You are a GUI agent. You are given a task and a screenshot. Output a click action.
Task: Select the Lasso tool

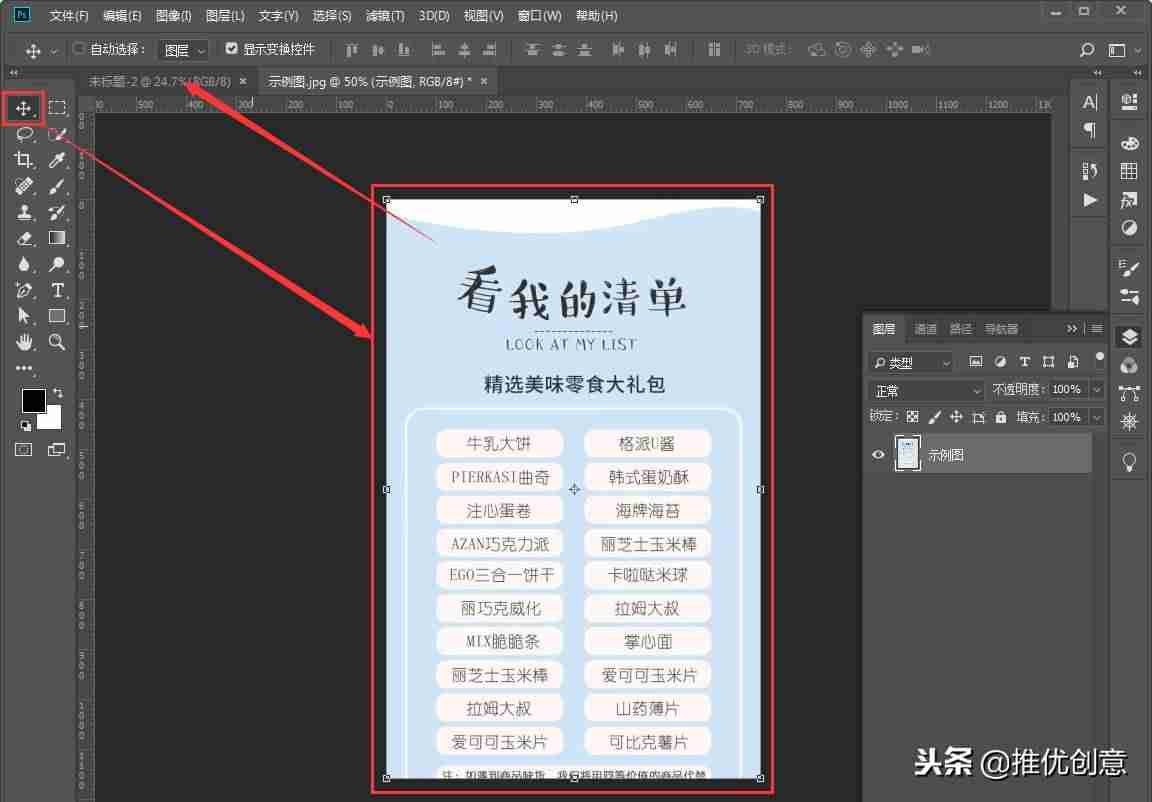[24, 134]
